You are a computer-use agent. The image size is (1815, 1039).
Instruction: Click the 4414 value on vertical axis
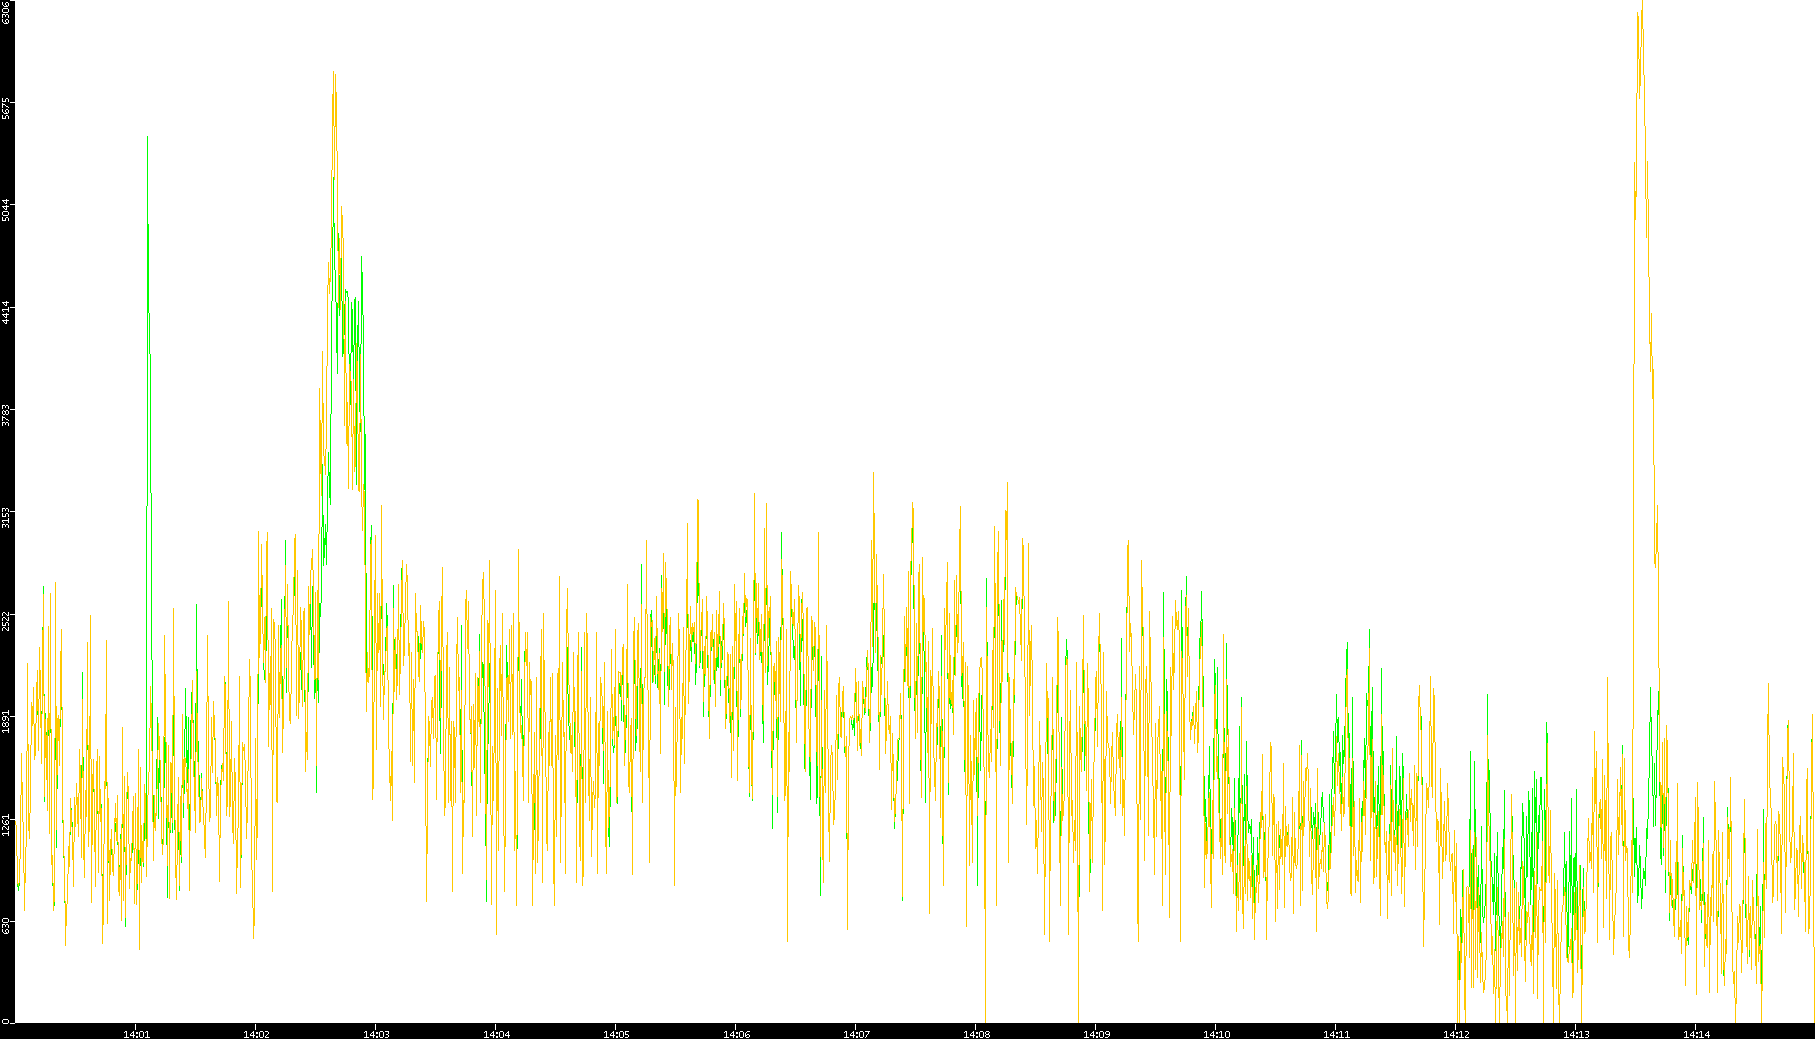coord(6,312)
